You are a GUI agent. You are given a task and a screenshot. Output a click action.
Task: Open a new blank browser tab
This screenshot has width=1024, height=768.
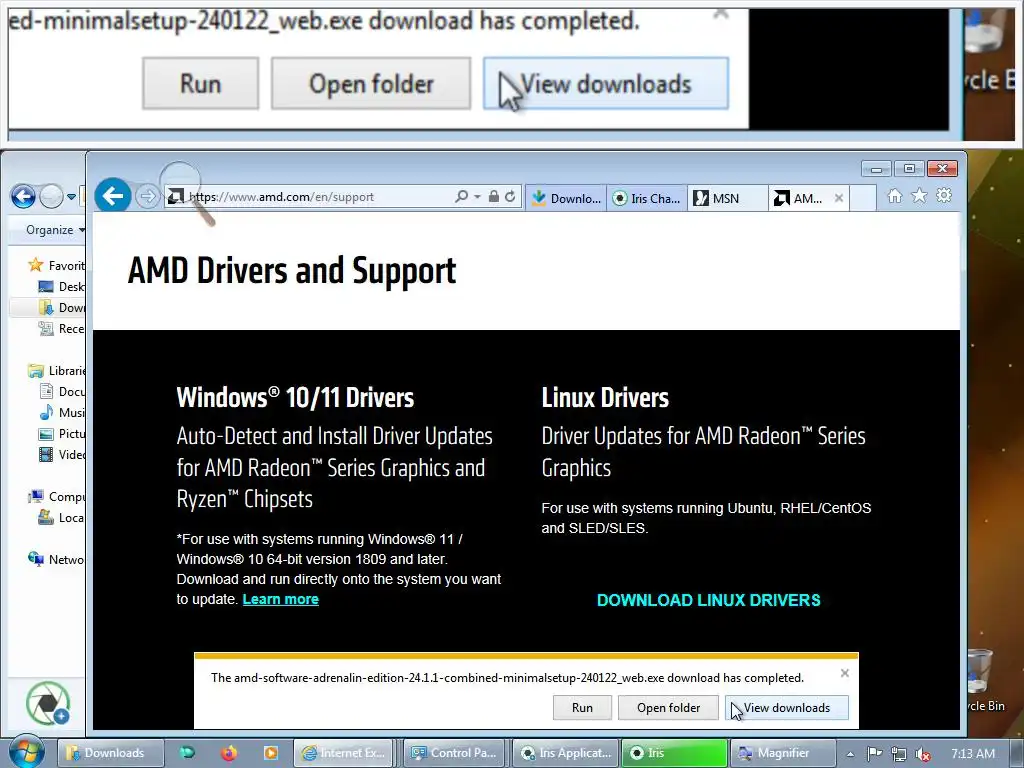863,199
